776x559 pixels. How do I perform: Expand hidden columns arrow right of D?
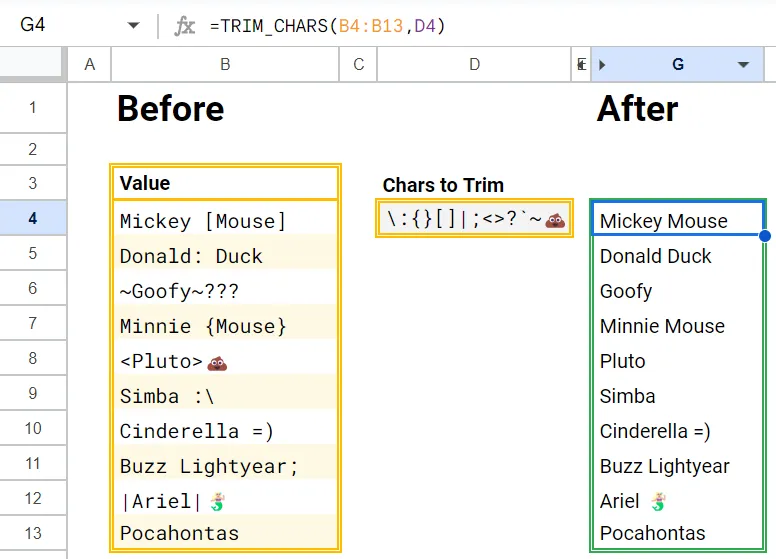point(580,64)
